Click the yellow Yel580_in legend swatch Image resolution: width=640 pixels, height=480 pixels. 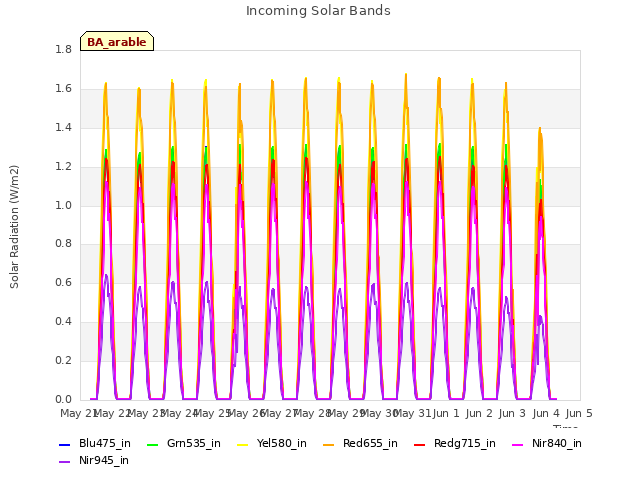click(x=242, y=444)
